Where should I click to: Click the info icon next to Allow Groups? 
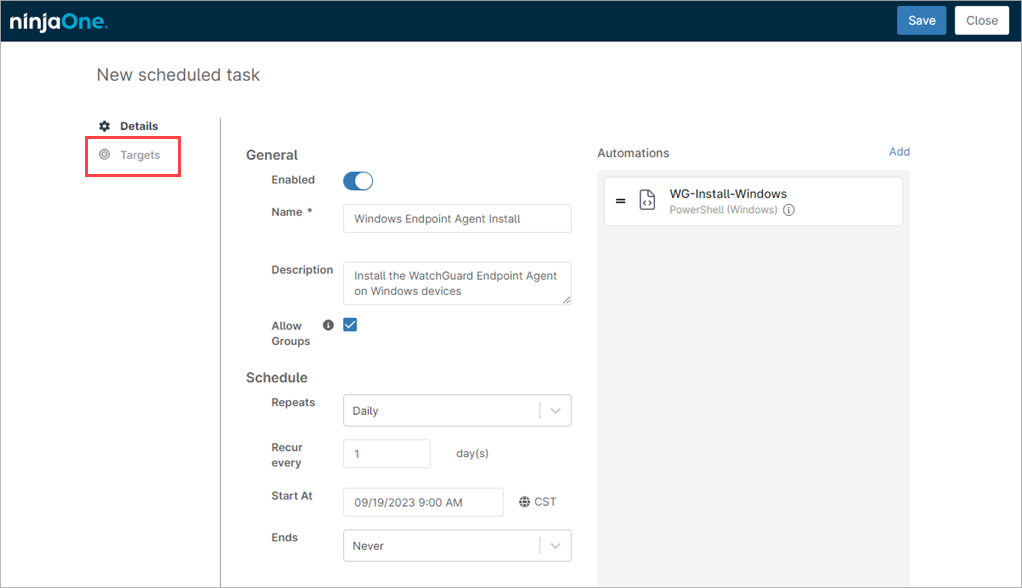(329, 324)
